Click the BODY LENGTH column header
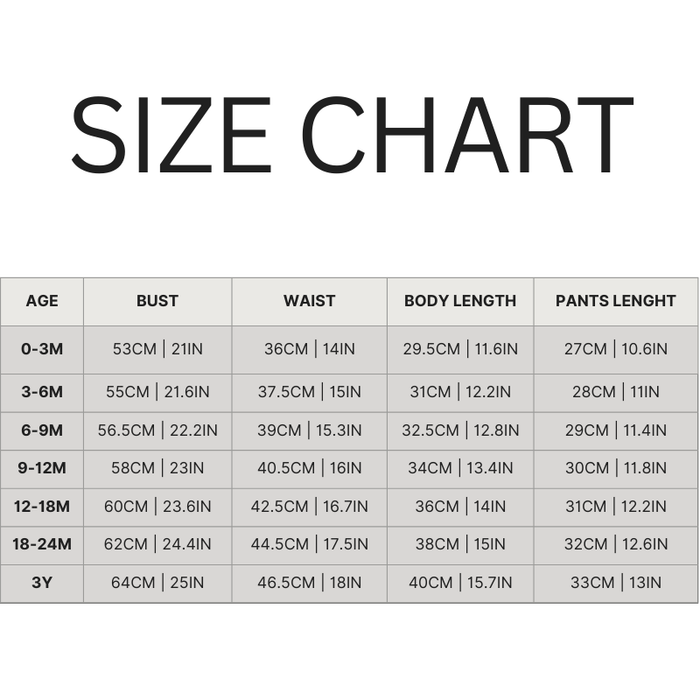This screenshot has width=700, height=700. [x=460, y=301]
